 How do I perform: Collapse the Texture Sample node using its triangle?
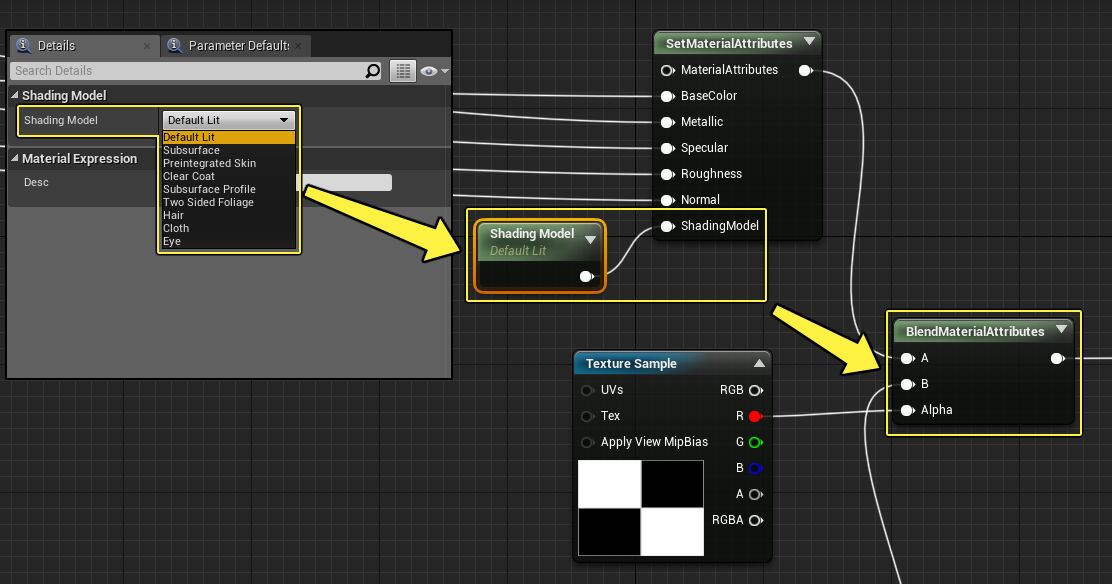tap(757, 363)
